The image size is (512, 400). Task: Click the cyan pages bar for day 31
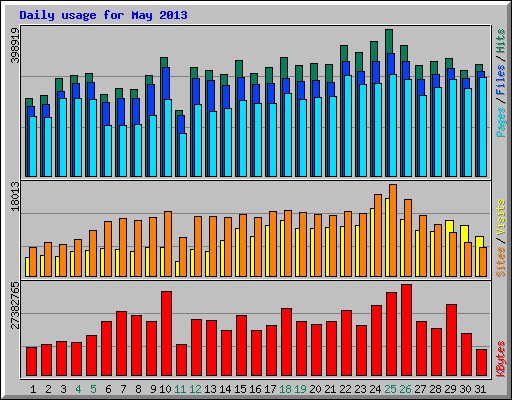[x=483, y=127]
